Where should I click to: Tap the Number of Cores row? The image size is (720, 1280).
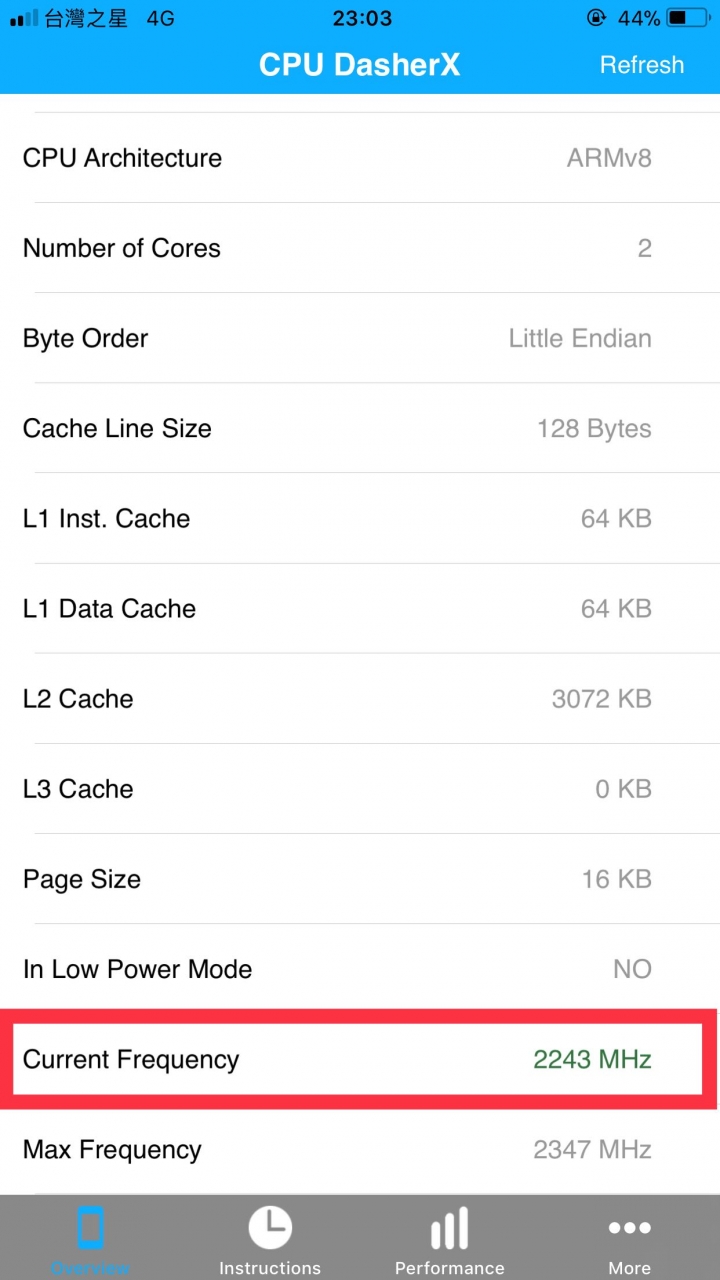pyautogui.click(x=360, y=248)
